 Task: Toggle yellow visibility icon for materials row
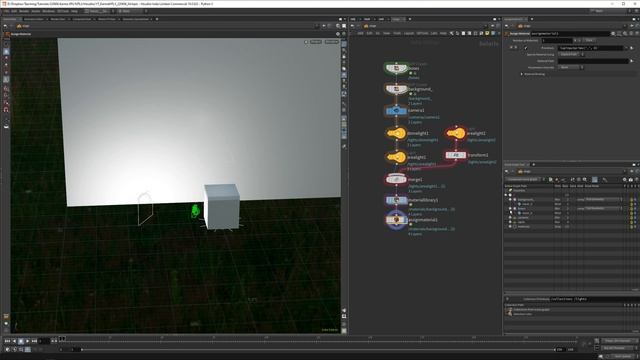coord(631,227)
